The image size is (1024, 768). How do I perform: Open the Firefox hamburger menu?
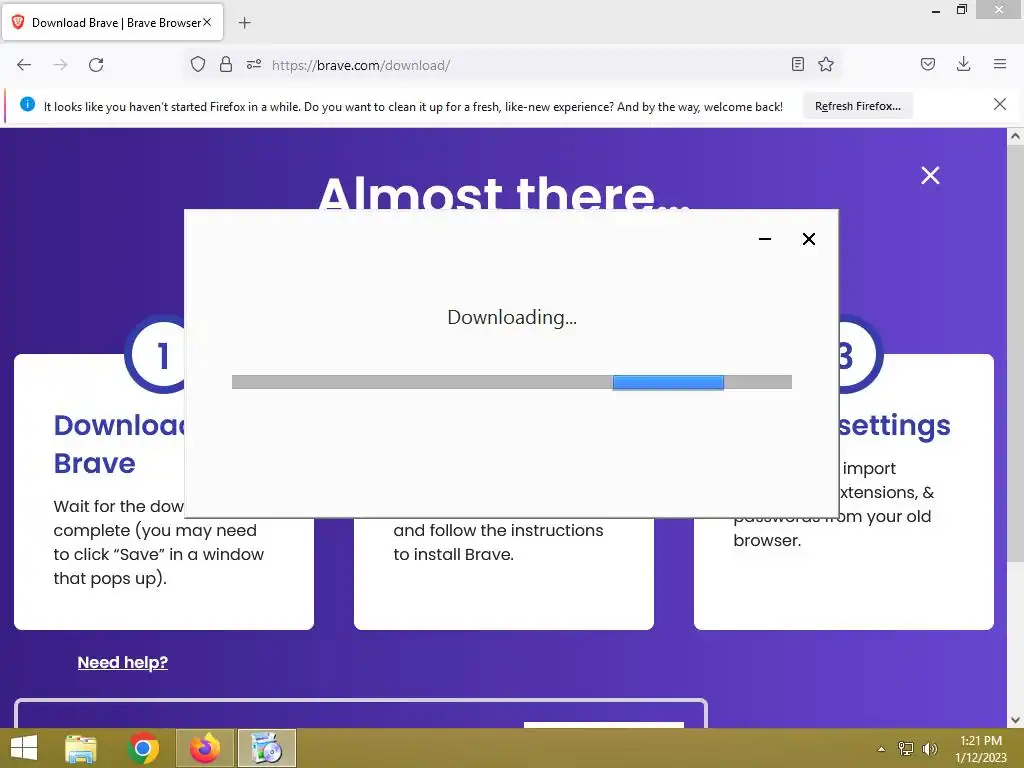tap(1000, 64)
